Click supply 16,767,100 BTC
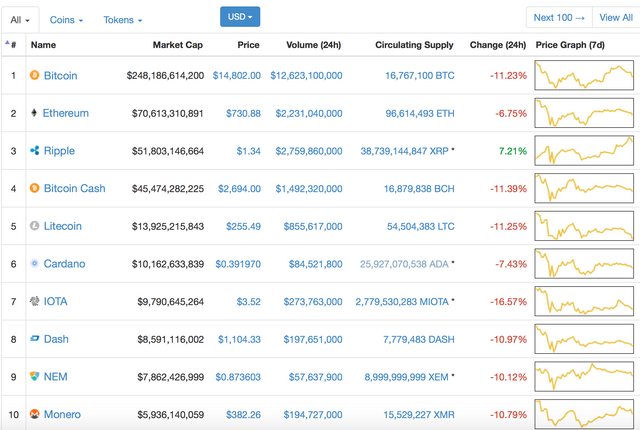 pyautogui.click(x=420, y=75)
